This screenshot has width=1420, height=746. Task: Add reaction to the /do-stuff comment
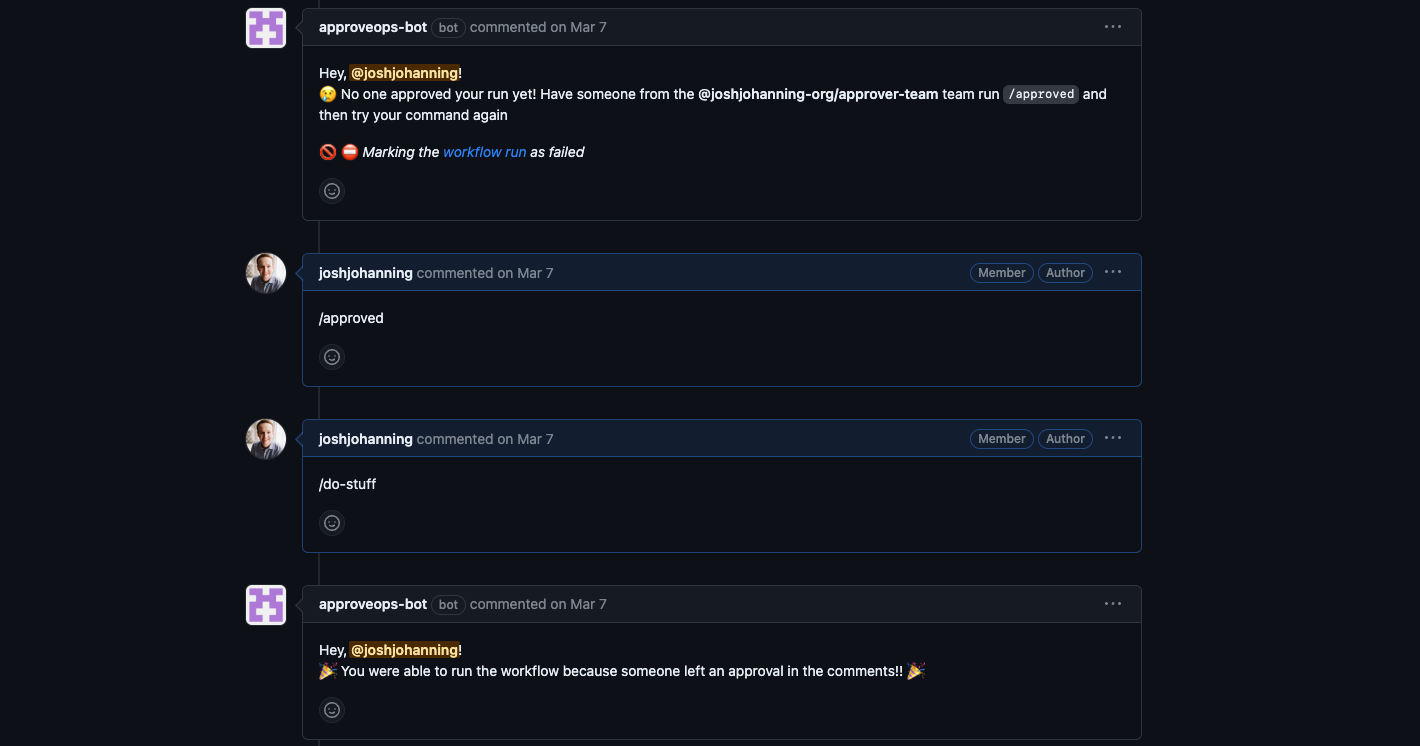click(332, 523)
